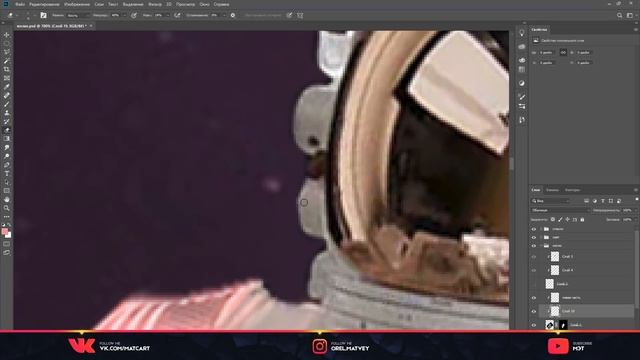640x360 pixels.
Task: Click the layer mask thumbnail of Слой 1
Action: [563, 325]
